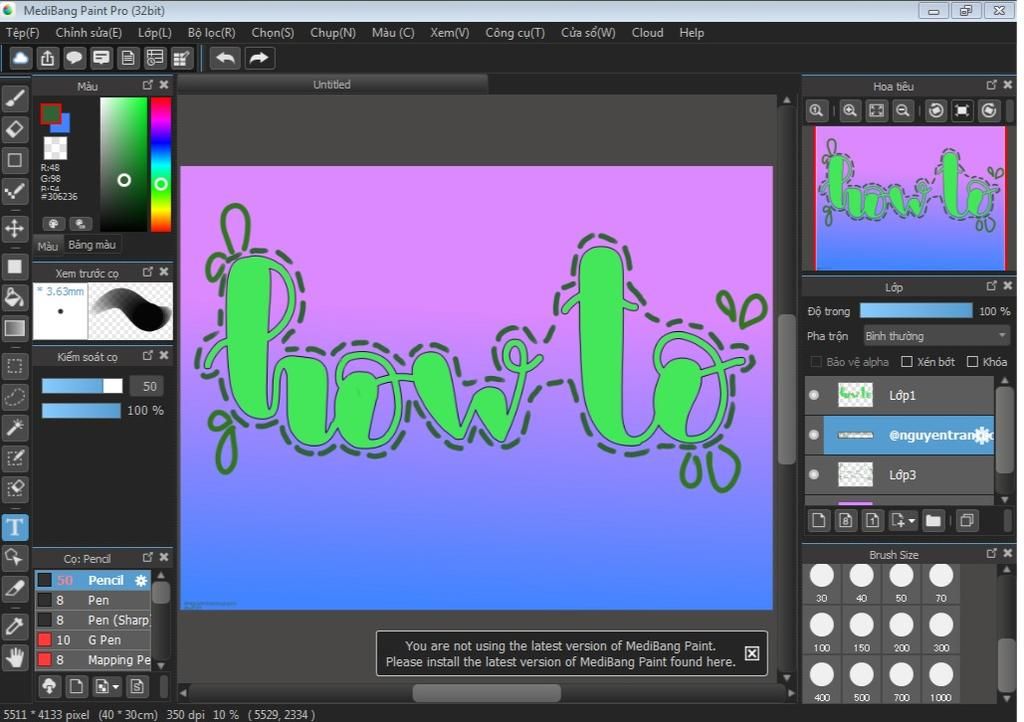Hide the @nguyentran layer
This screenshot has height=722, width=1024.
(x=814, y=435)
